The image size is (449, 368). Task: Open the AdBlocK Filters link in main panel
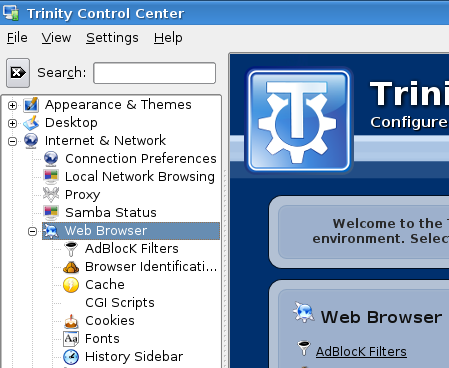click(x=361, y=352)
